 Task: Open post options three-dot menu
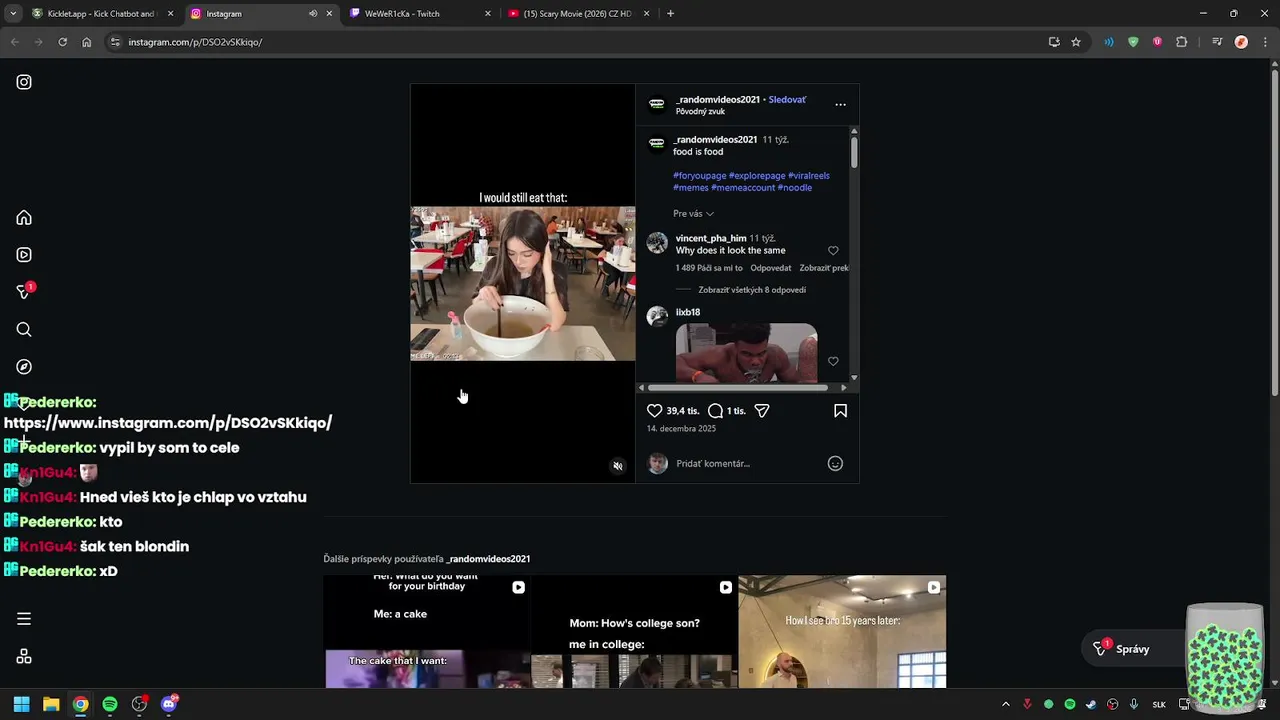tap(840, 104)
